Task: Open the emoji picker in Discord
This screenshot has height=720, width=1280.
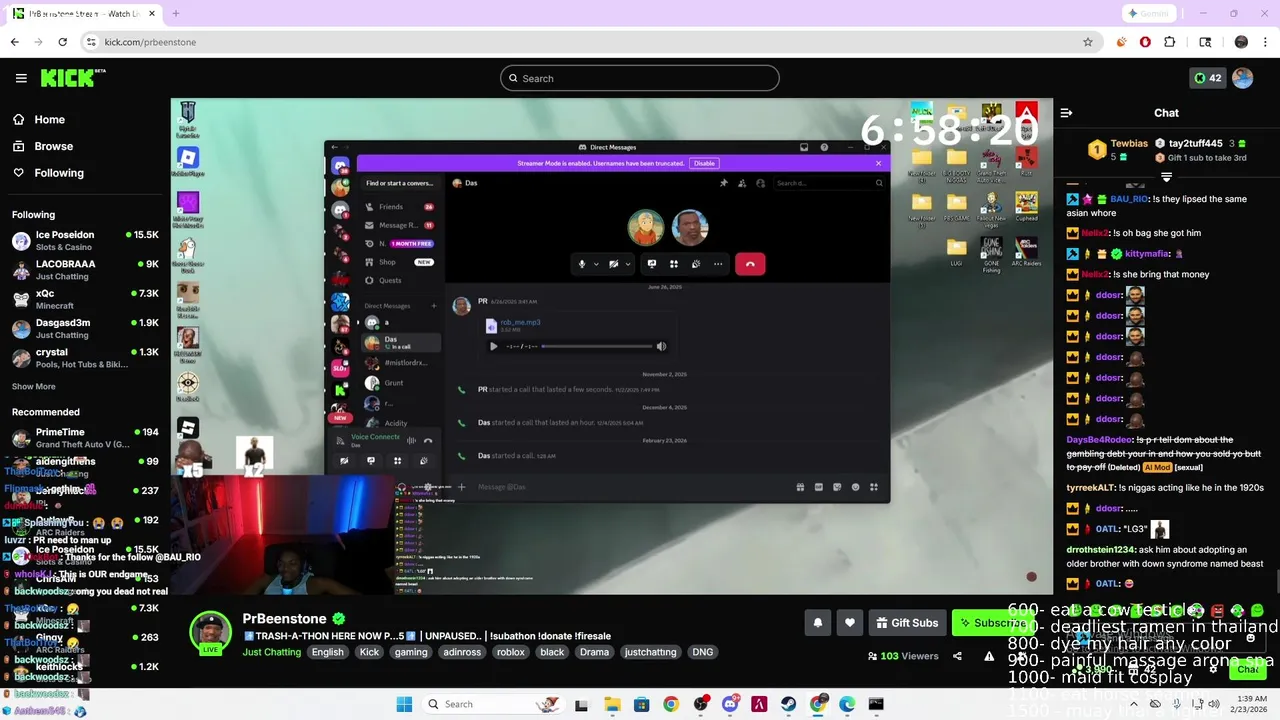Action: (855, 487)
